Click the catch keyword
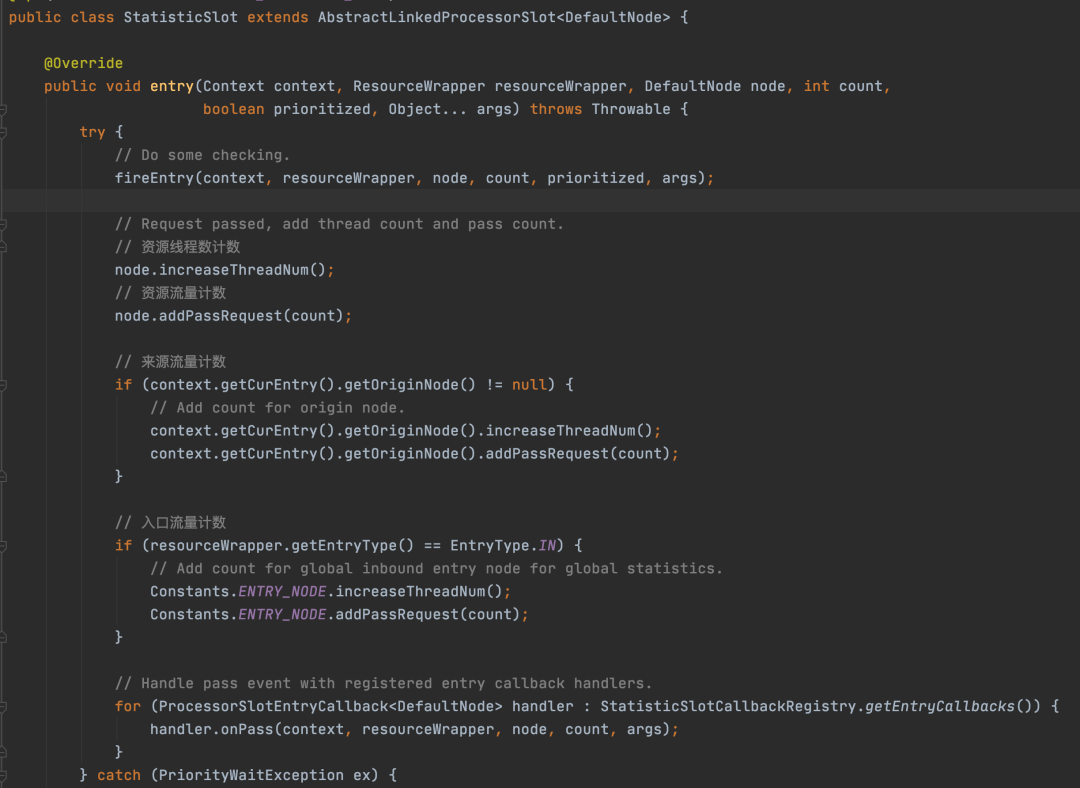The width and height of the screenshot is (1080, 788). click(x=118, y=775)
